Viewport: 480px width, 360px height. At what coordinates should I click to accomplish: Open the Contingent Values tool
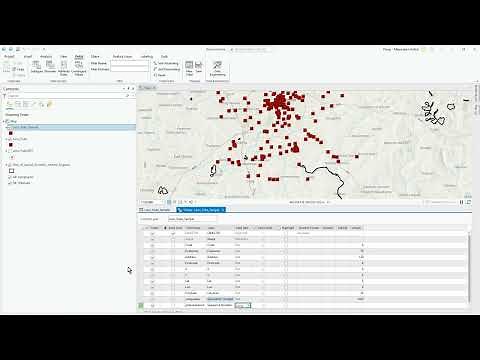pyautogui.click(x=79, y=68)
